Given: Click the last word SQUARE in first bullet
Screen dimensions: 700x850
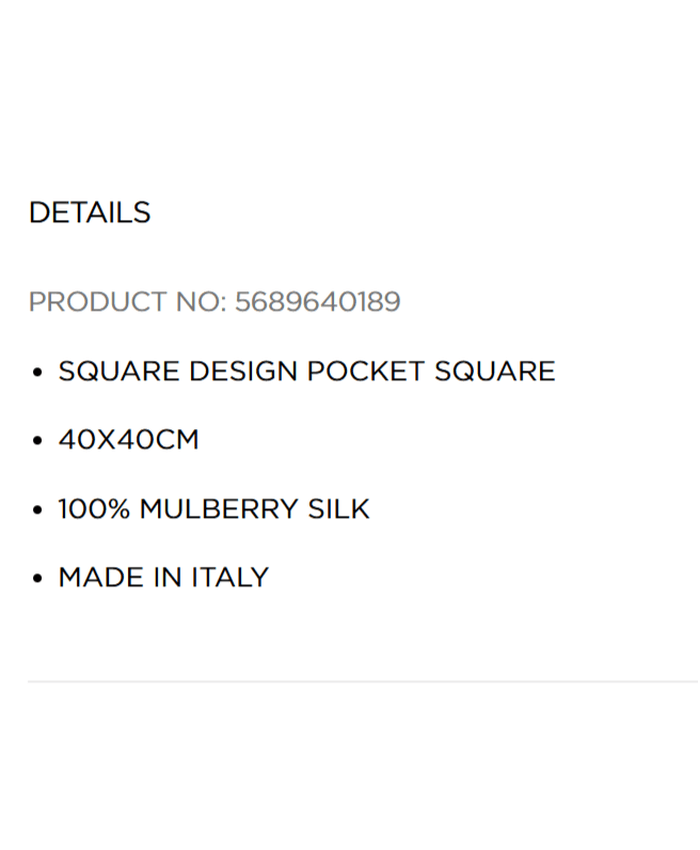Looking at the screenshot, I should coord(494,372).
